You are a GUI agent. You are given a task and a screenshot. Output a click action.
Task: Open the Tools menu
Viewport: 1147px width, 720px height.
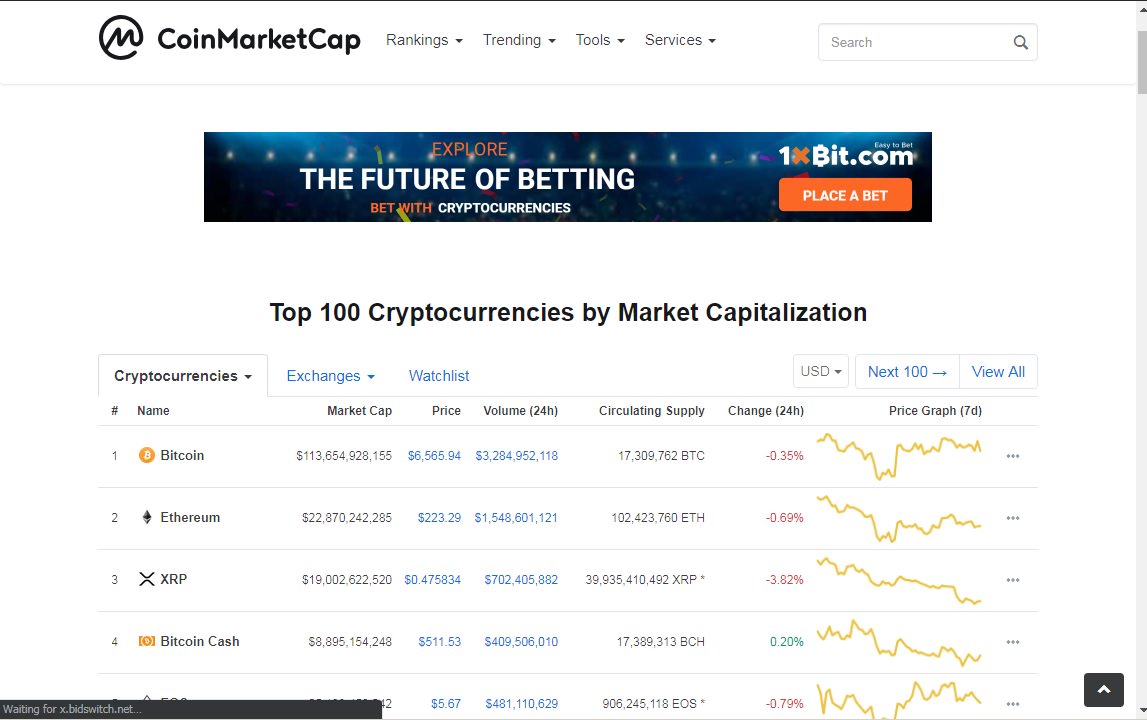click(x=600, y=40)
